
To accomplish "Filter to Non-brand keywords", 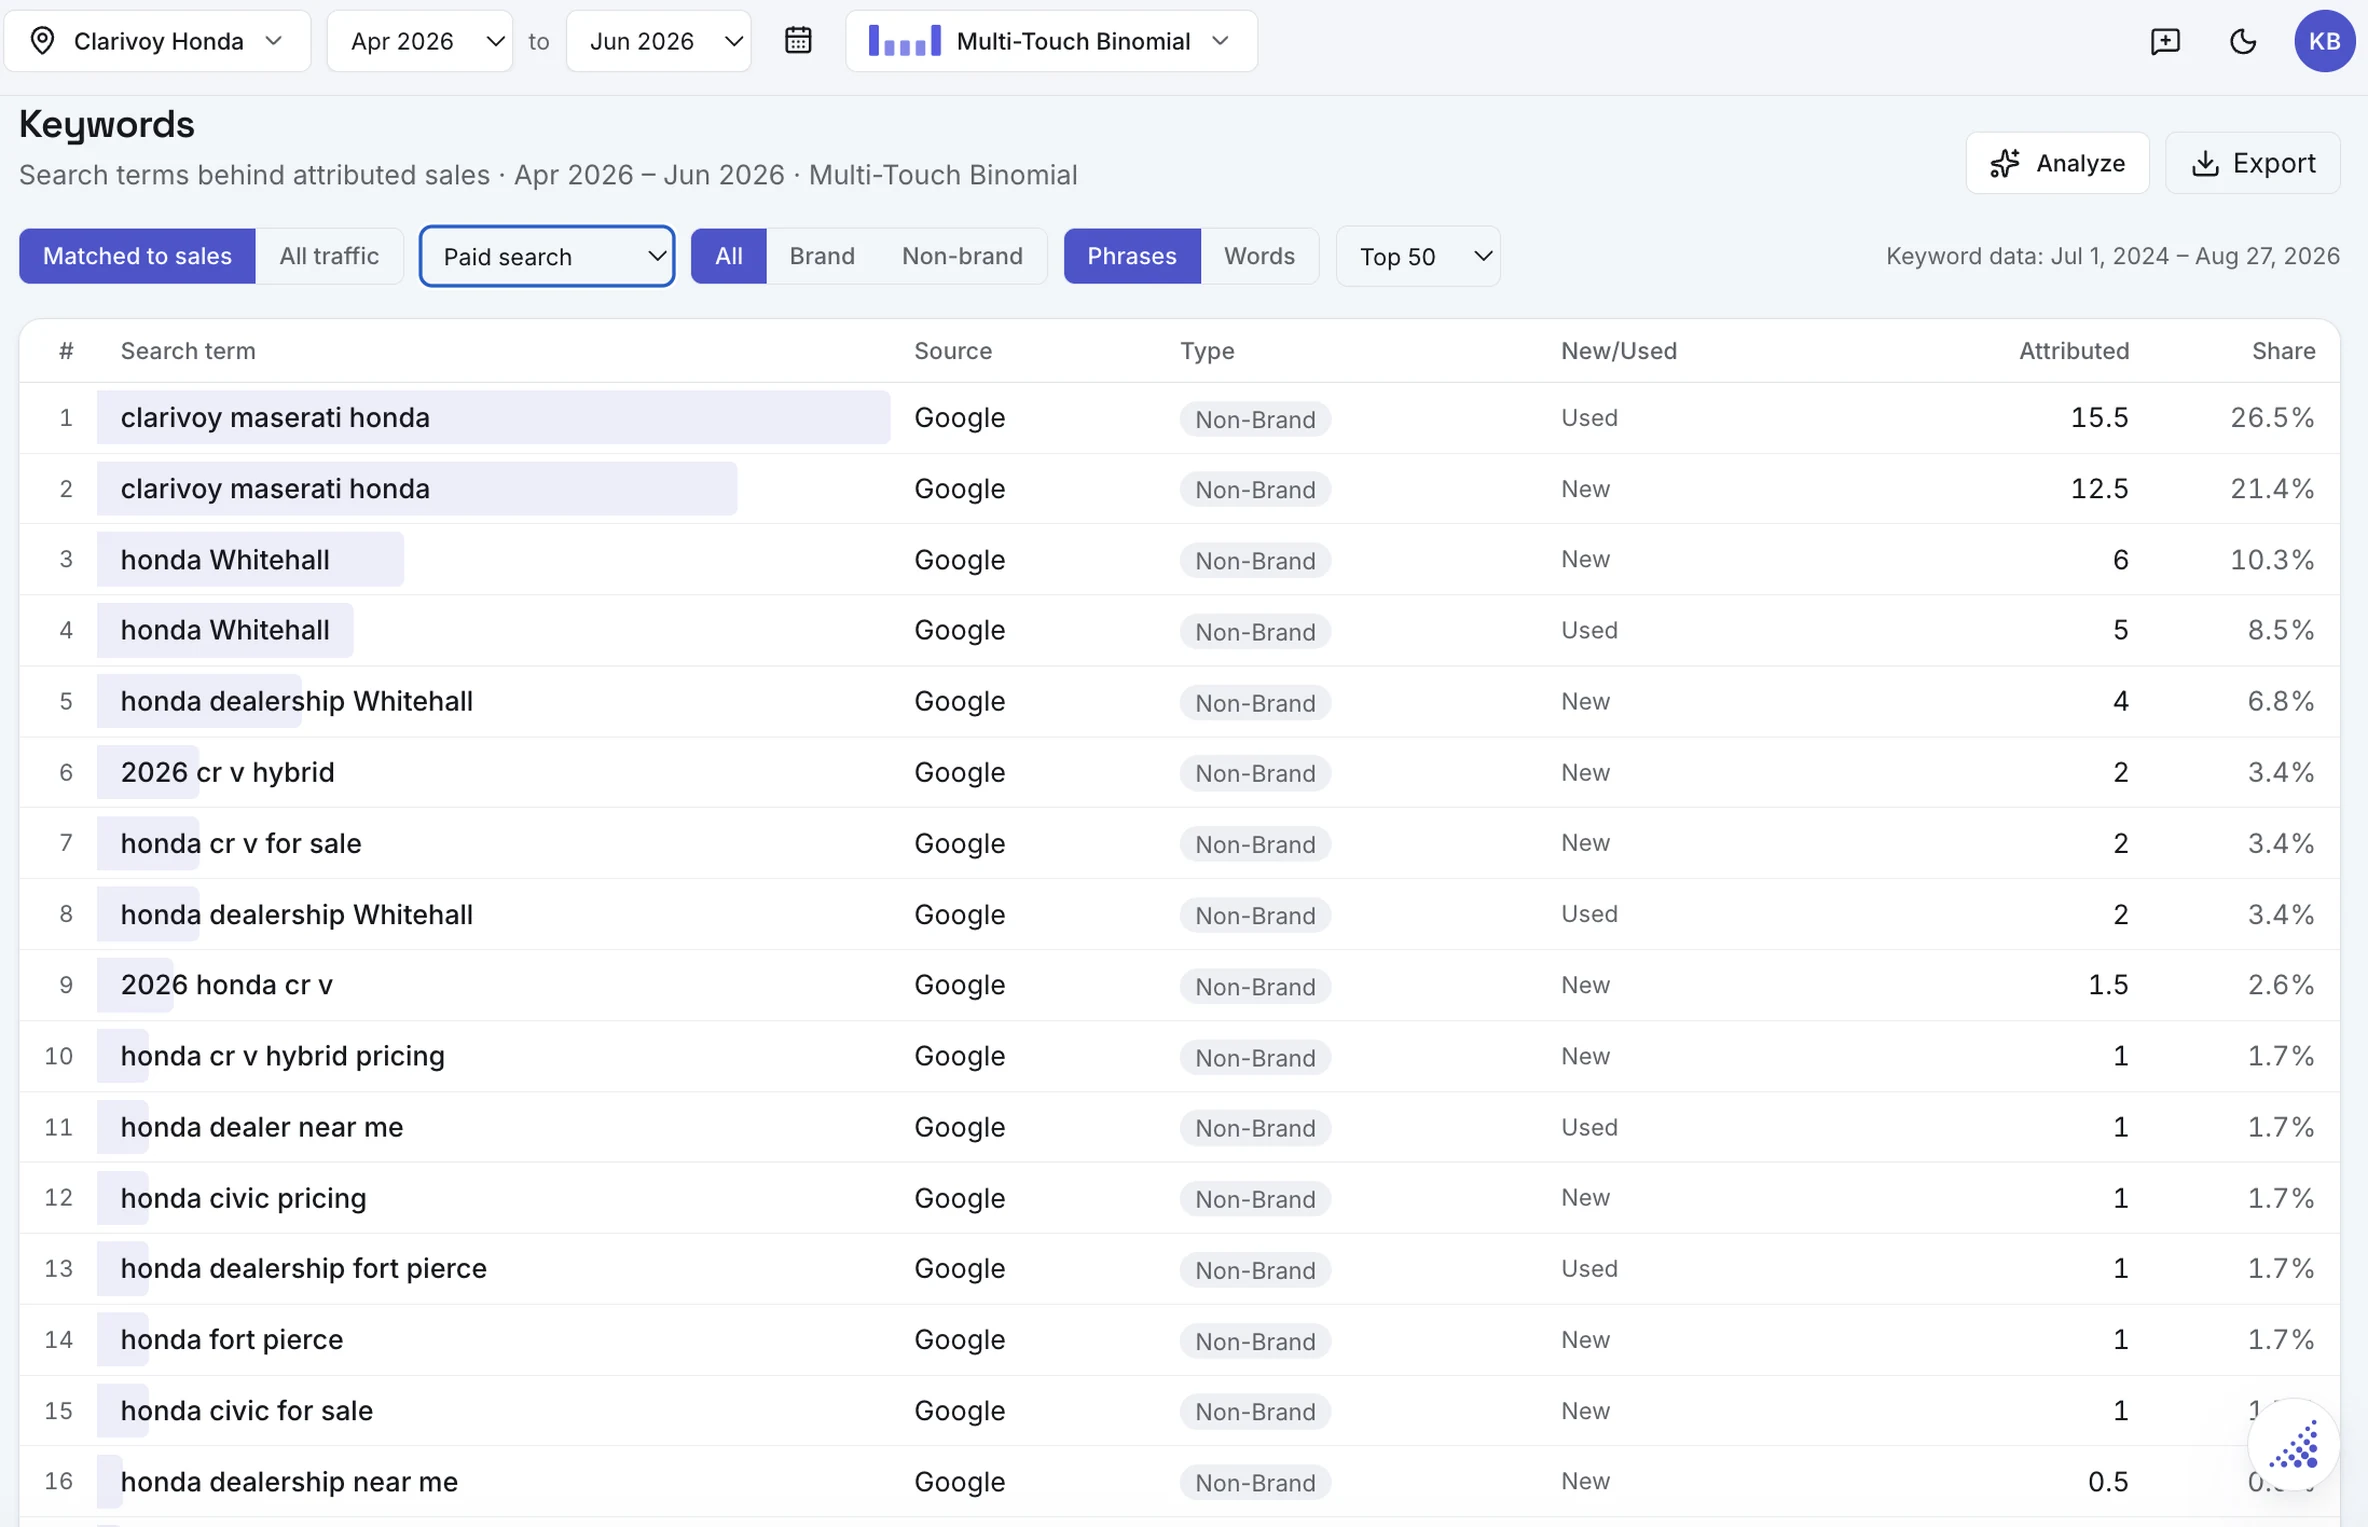I will click(x=962, y=256).
